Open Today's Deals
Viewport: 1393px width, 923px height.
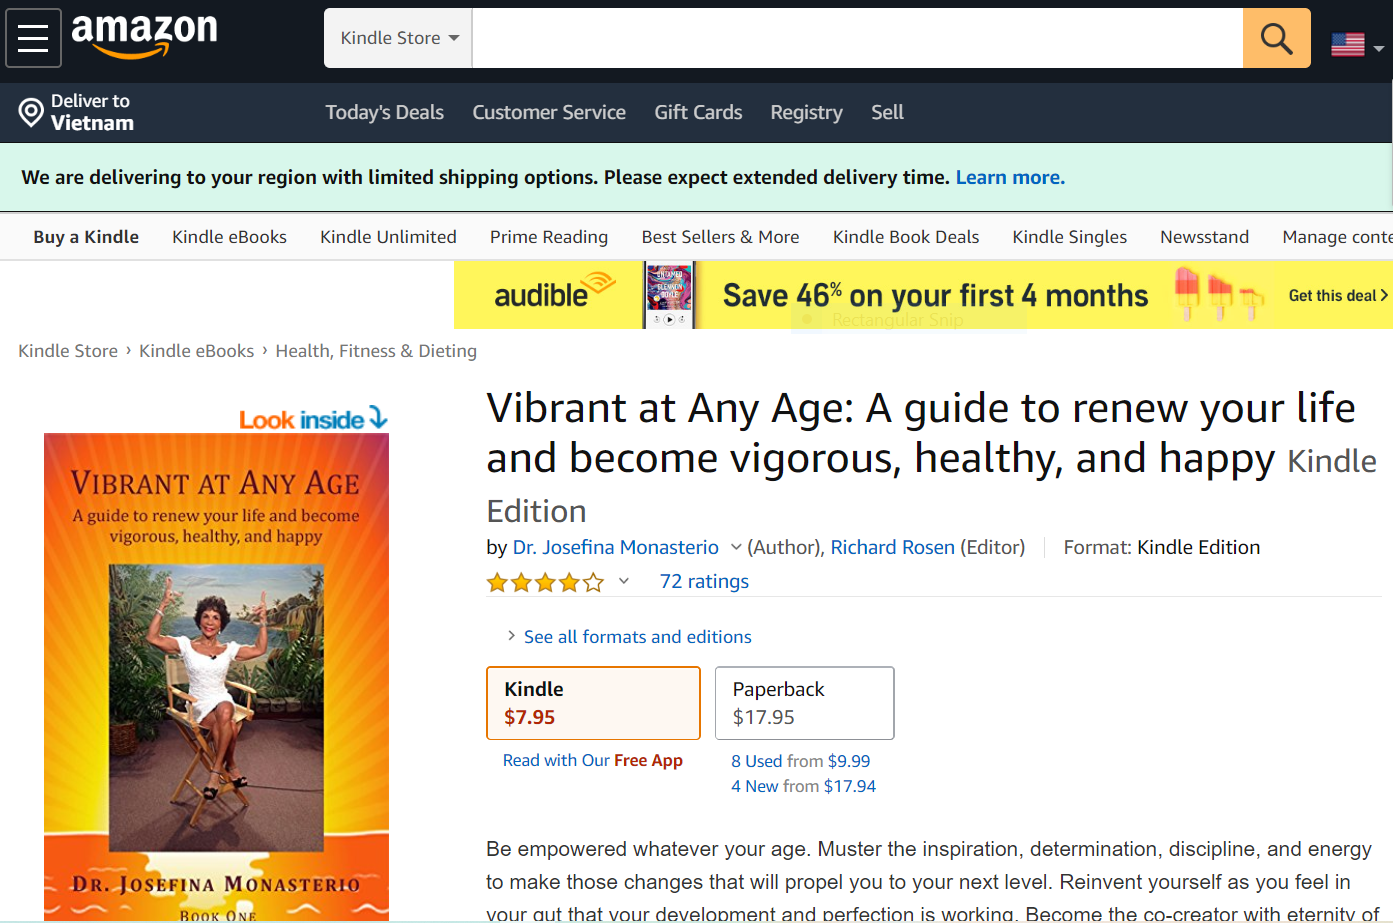coord(384,112)
